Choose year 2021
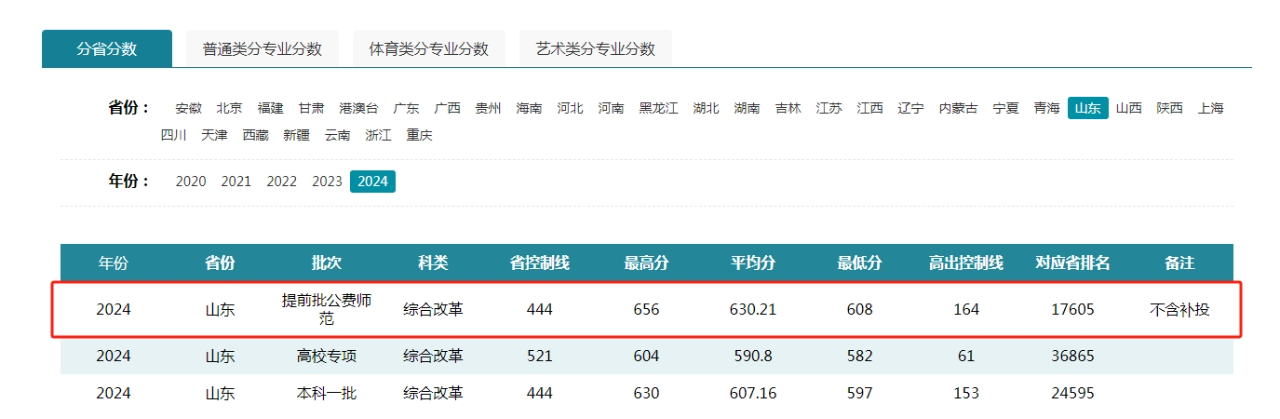This screenshot has width=1280, height=419. pos(236,181)
